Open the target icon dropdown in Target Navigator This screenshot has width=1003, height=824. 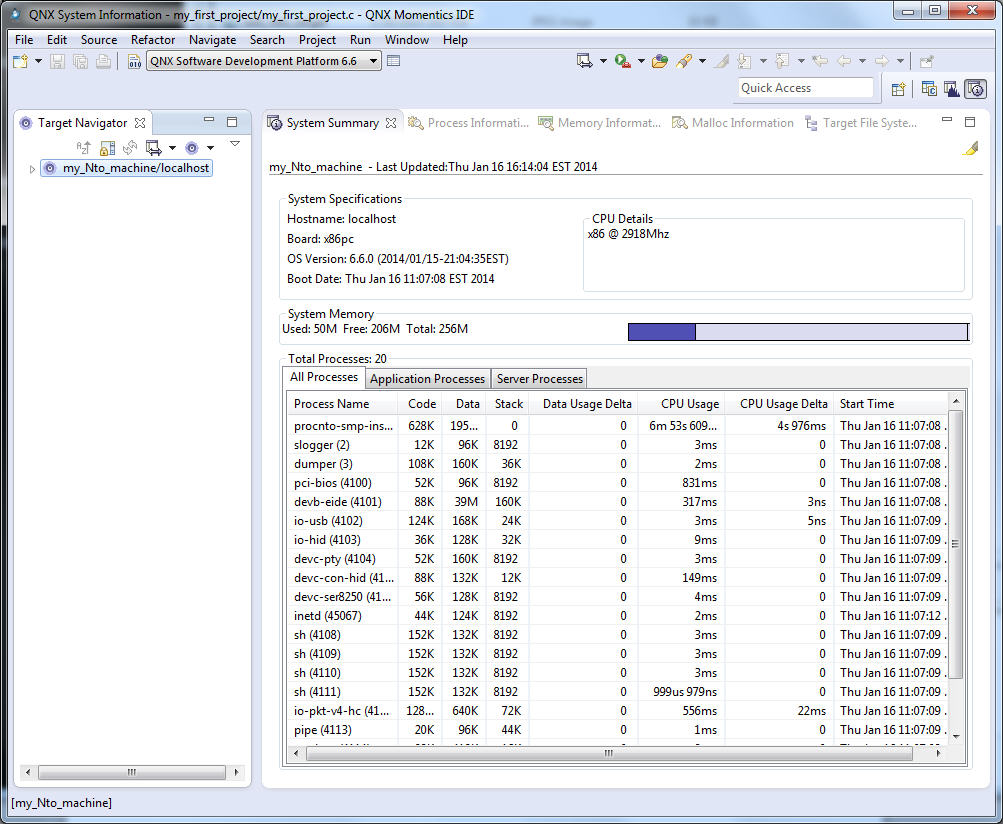(210, 148)
